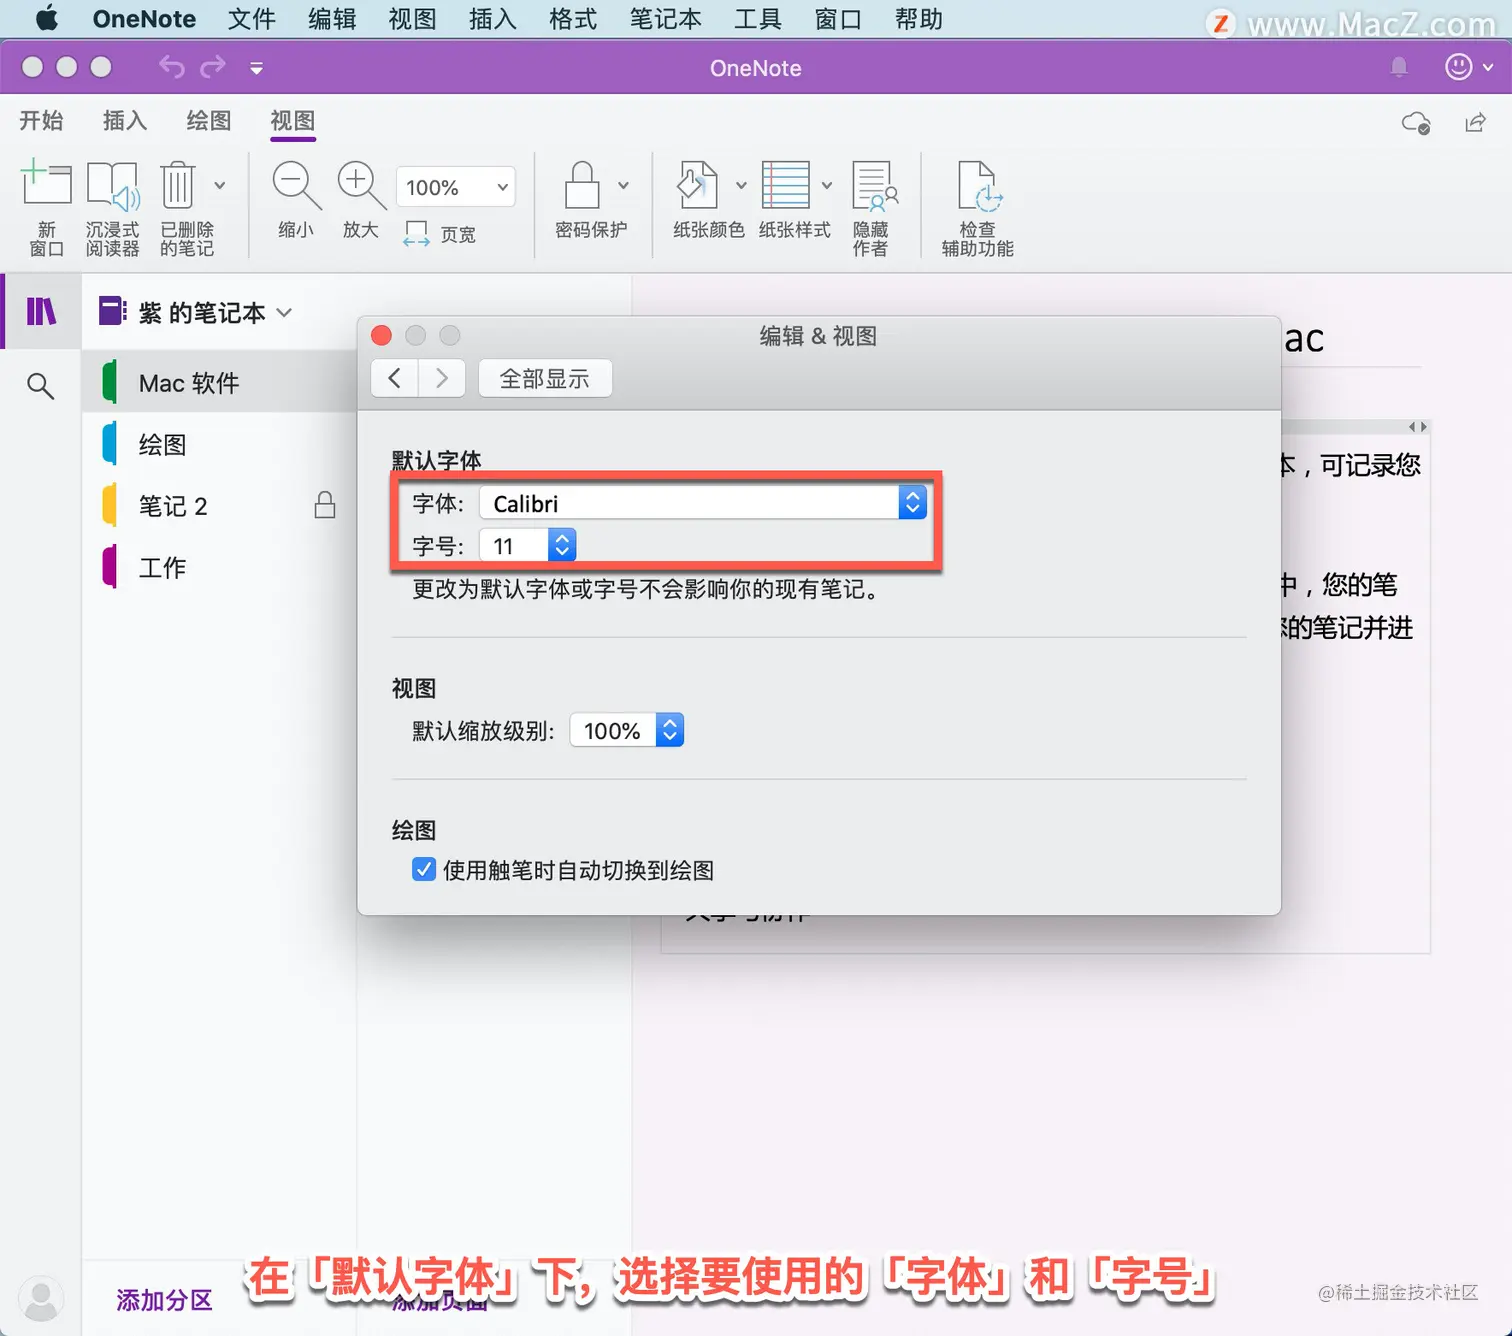Select the 工作 section
1512x1336 pixels.
[219, 567]
